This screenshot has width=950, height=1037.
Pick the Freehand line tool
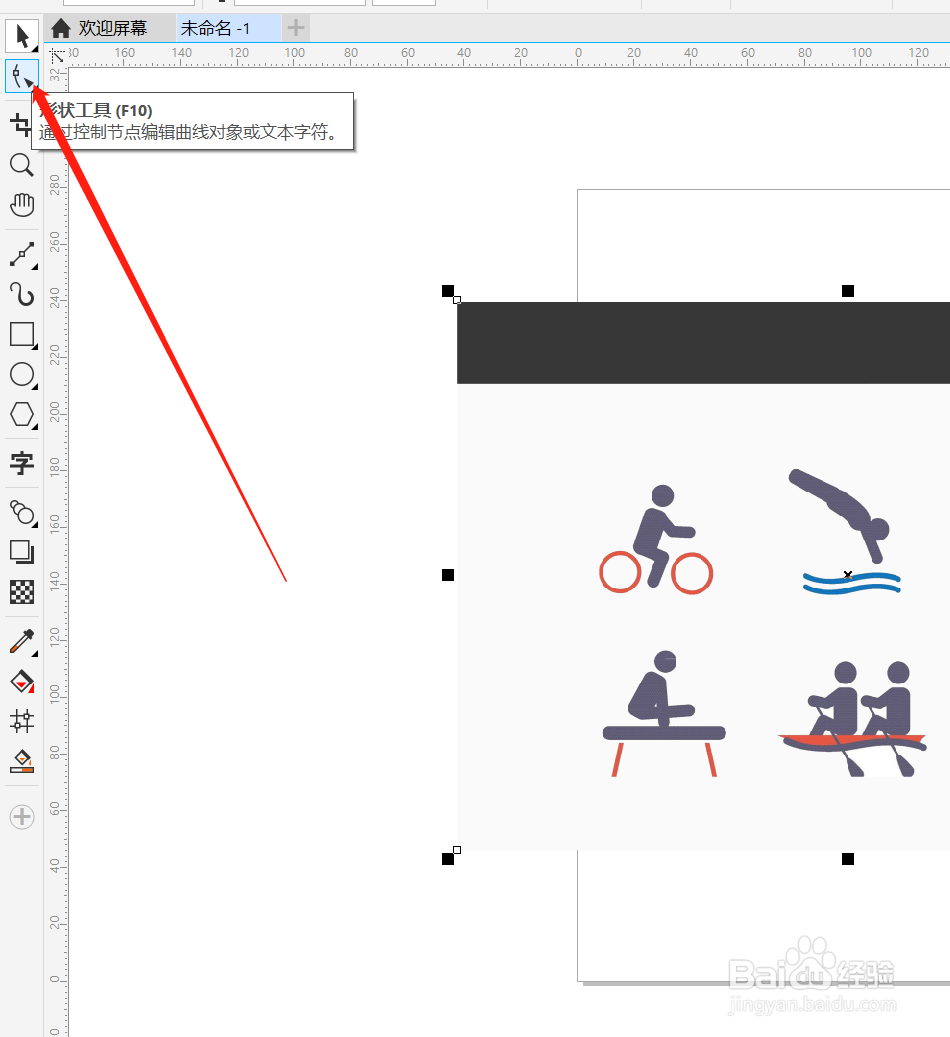22,255
